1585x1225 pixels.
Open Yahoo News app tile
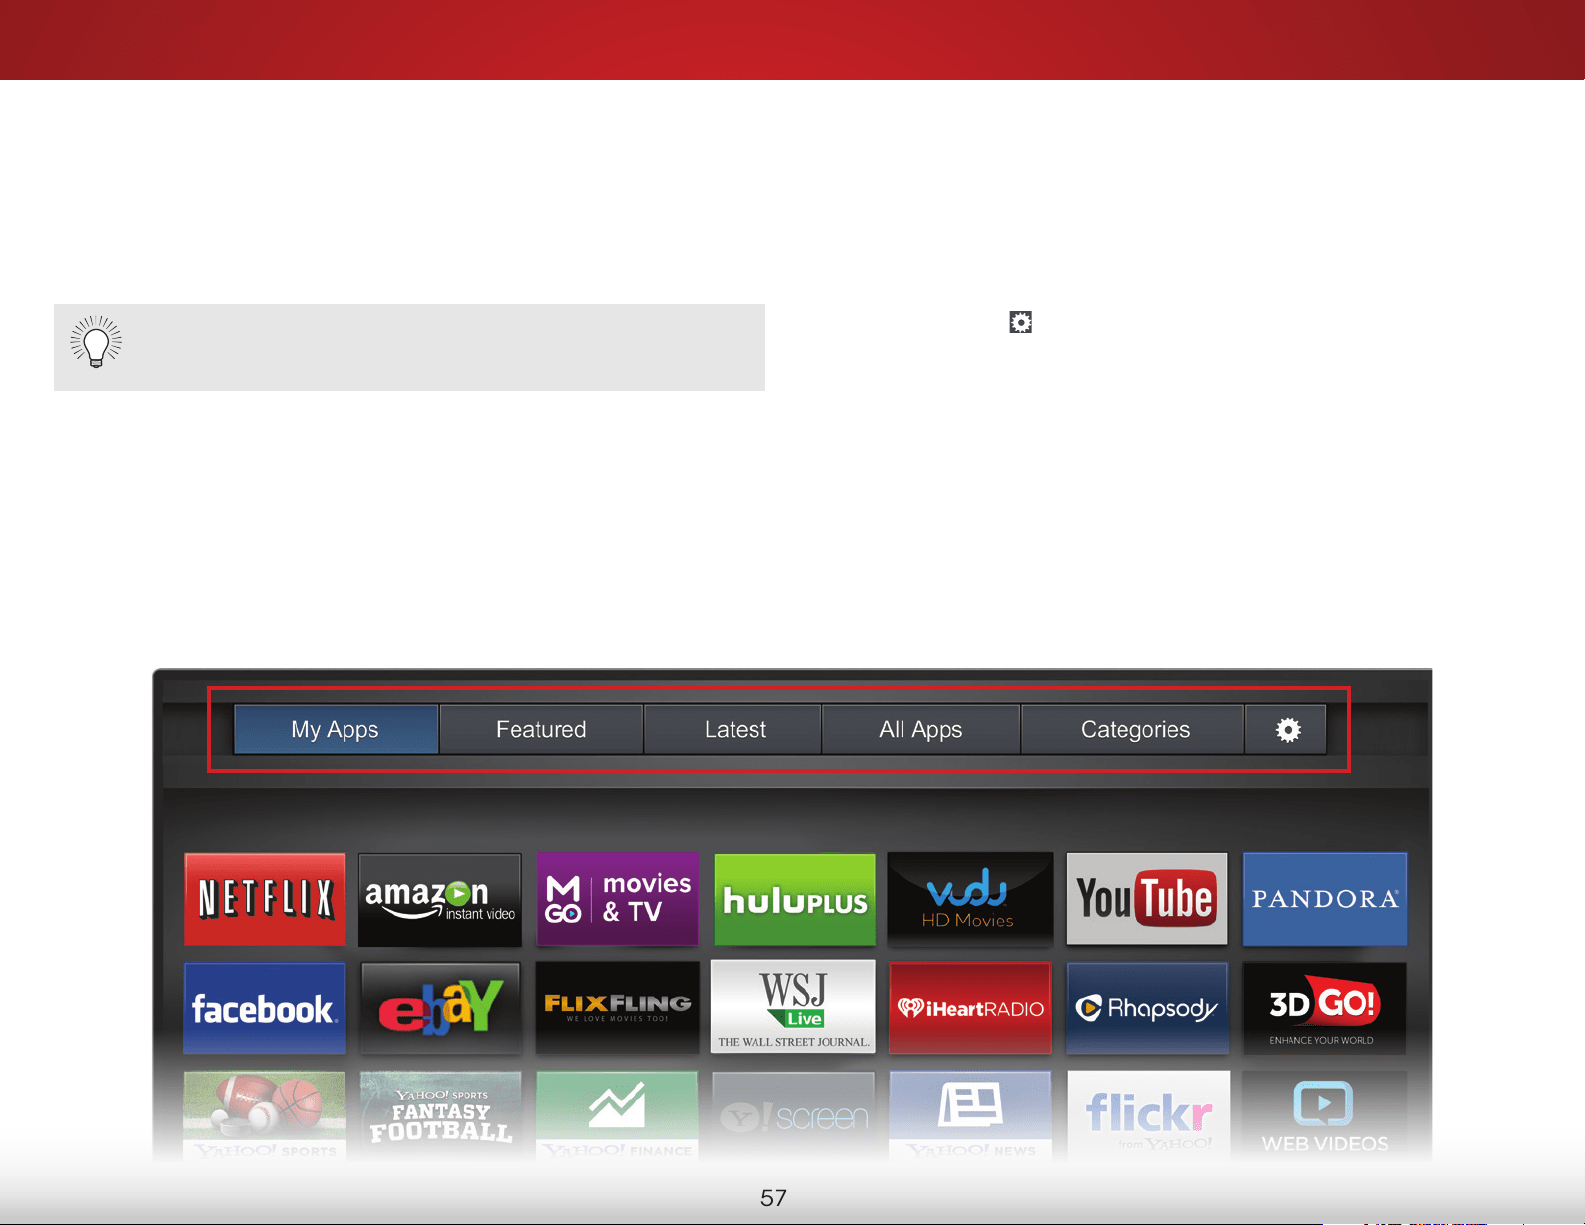pos(970,1116)
